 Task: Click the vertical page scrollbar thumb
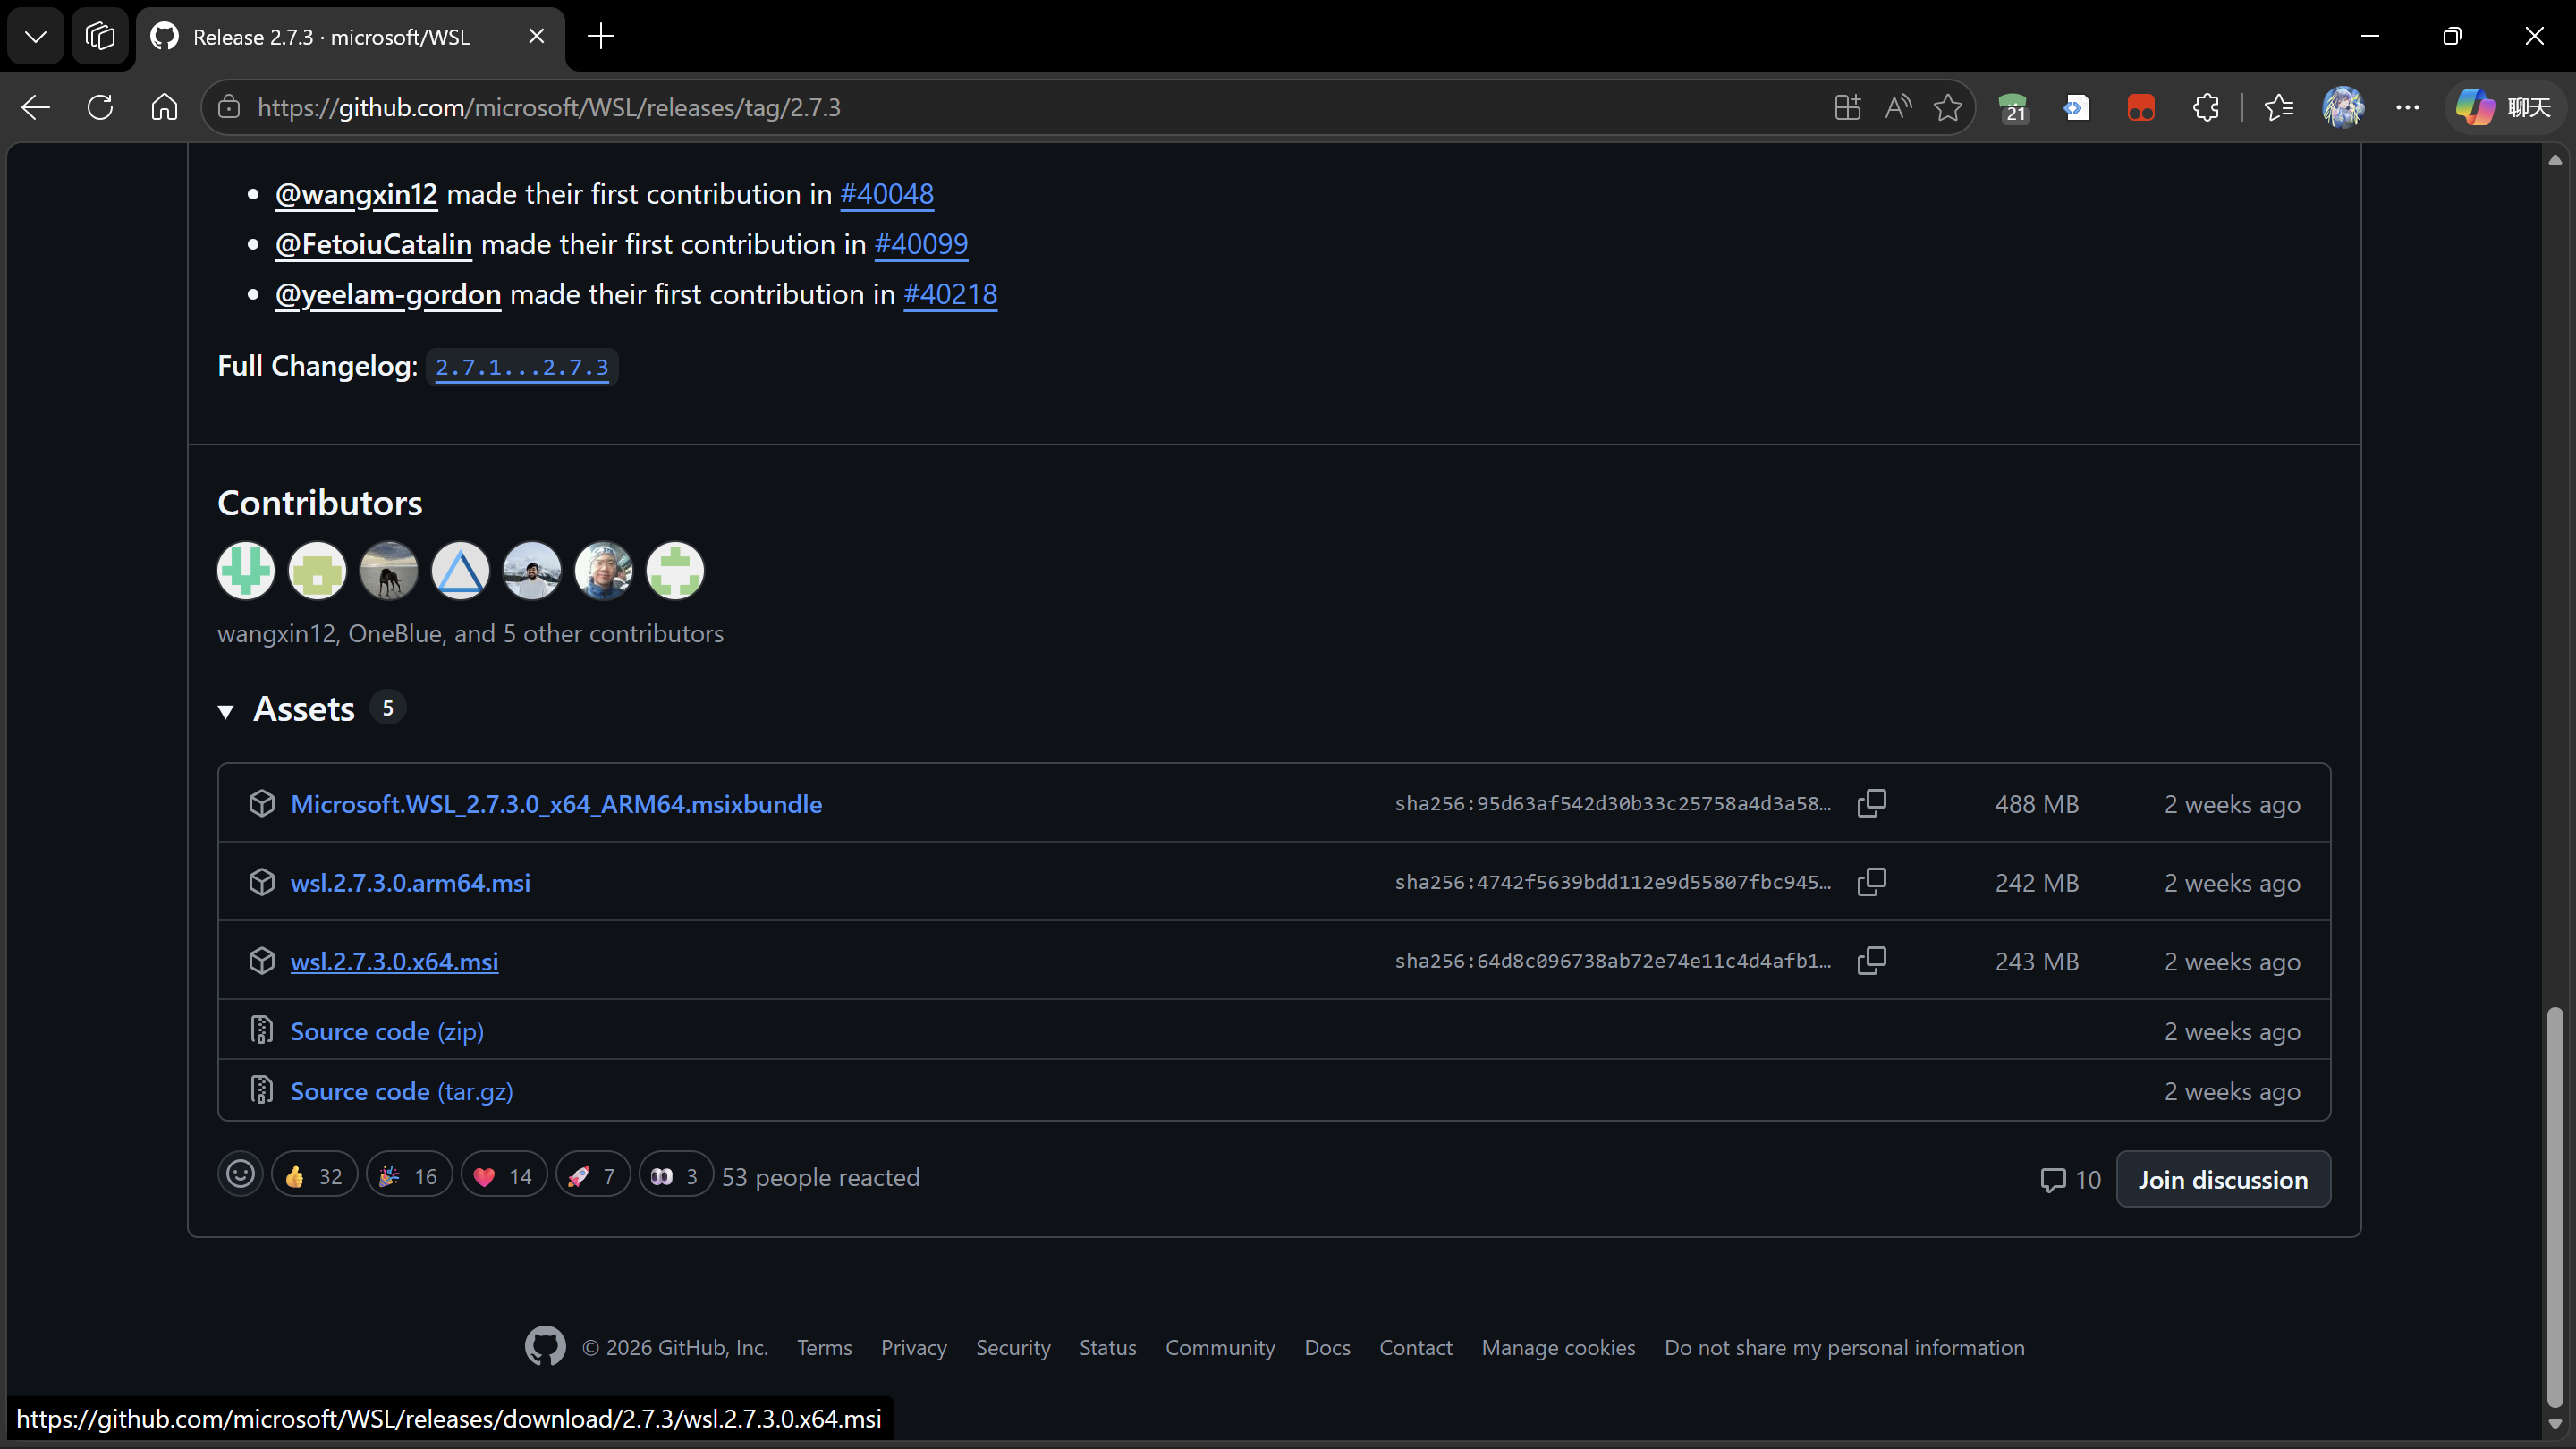[x=2555, y=1205]
